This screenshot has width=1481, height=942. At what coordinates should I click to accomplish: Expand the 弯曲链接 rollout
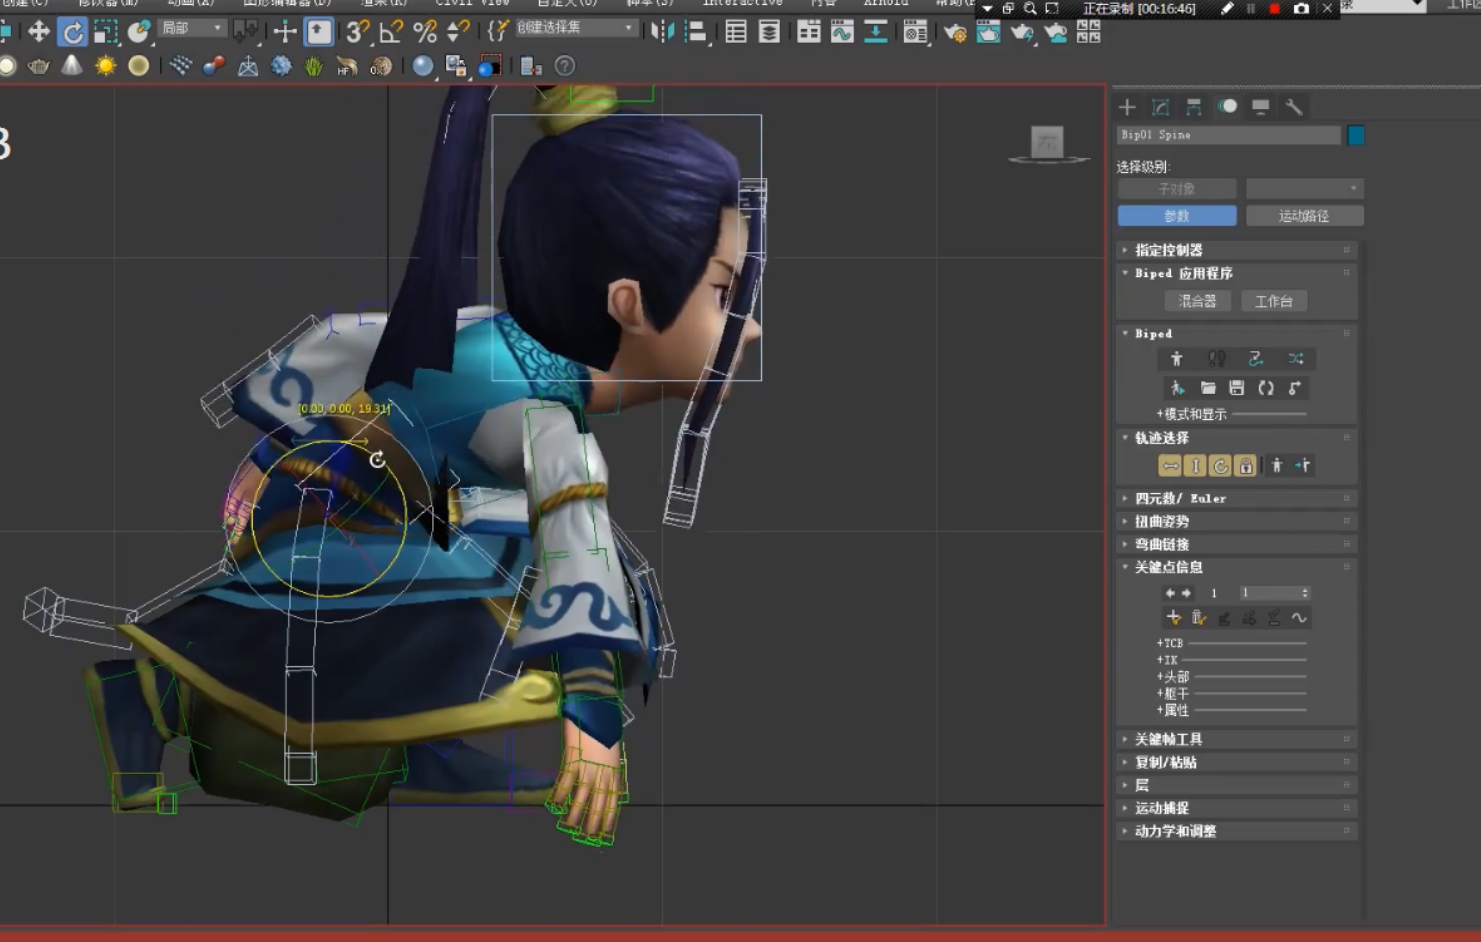[1236, 544]
